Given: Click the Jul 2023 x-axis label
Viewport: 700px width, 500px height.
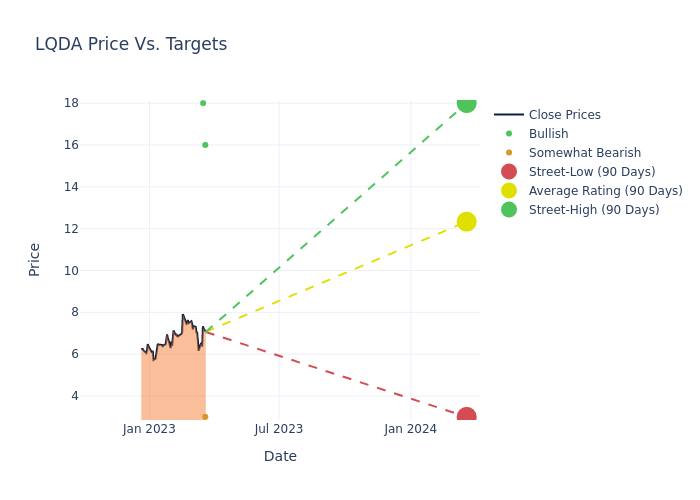Looking at the screenshot, I should [x=279, y=429].
